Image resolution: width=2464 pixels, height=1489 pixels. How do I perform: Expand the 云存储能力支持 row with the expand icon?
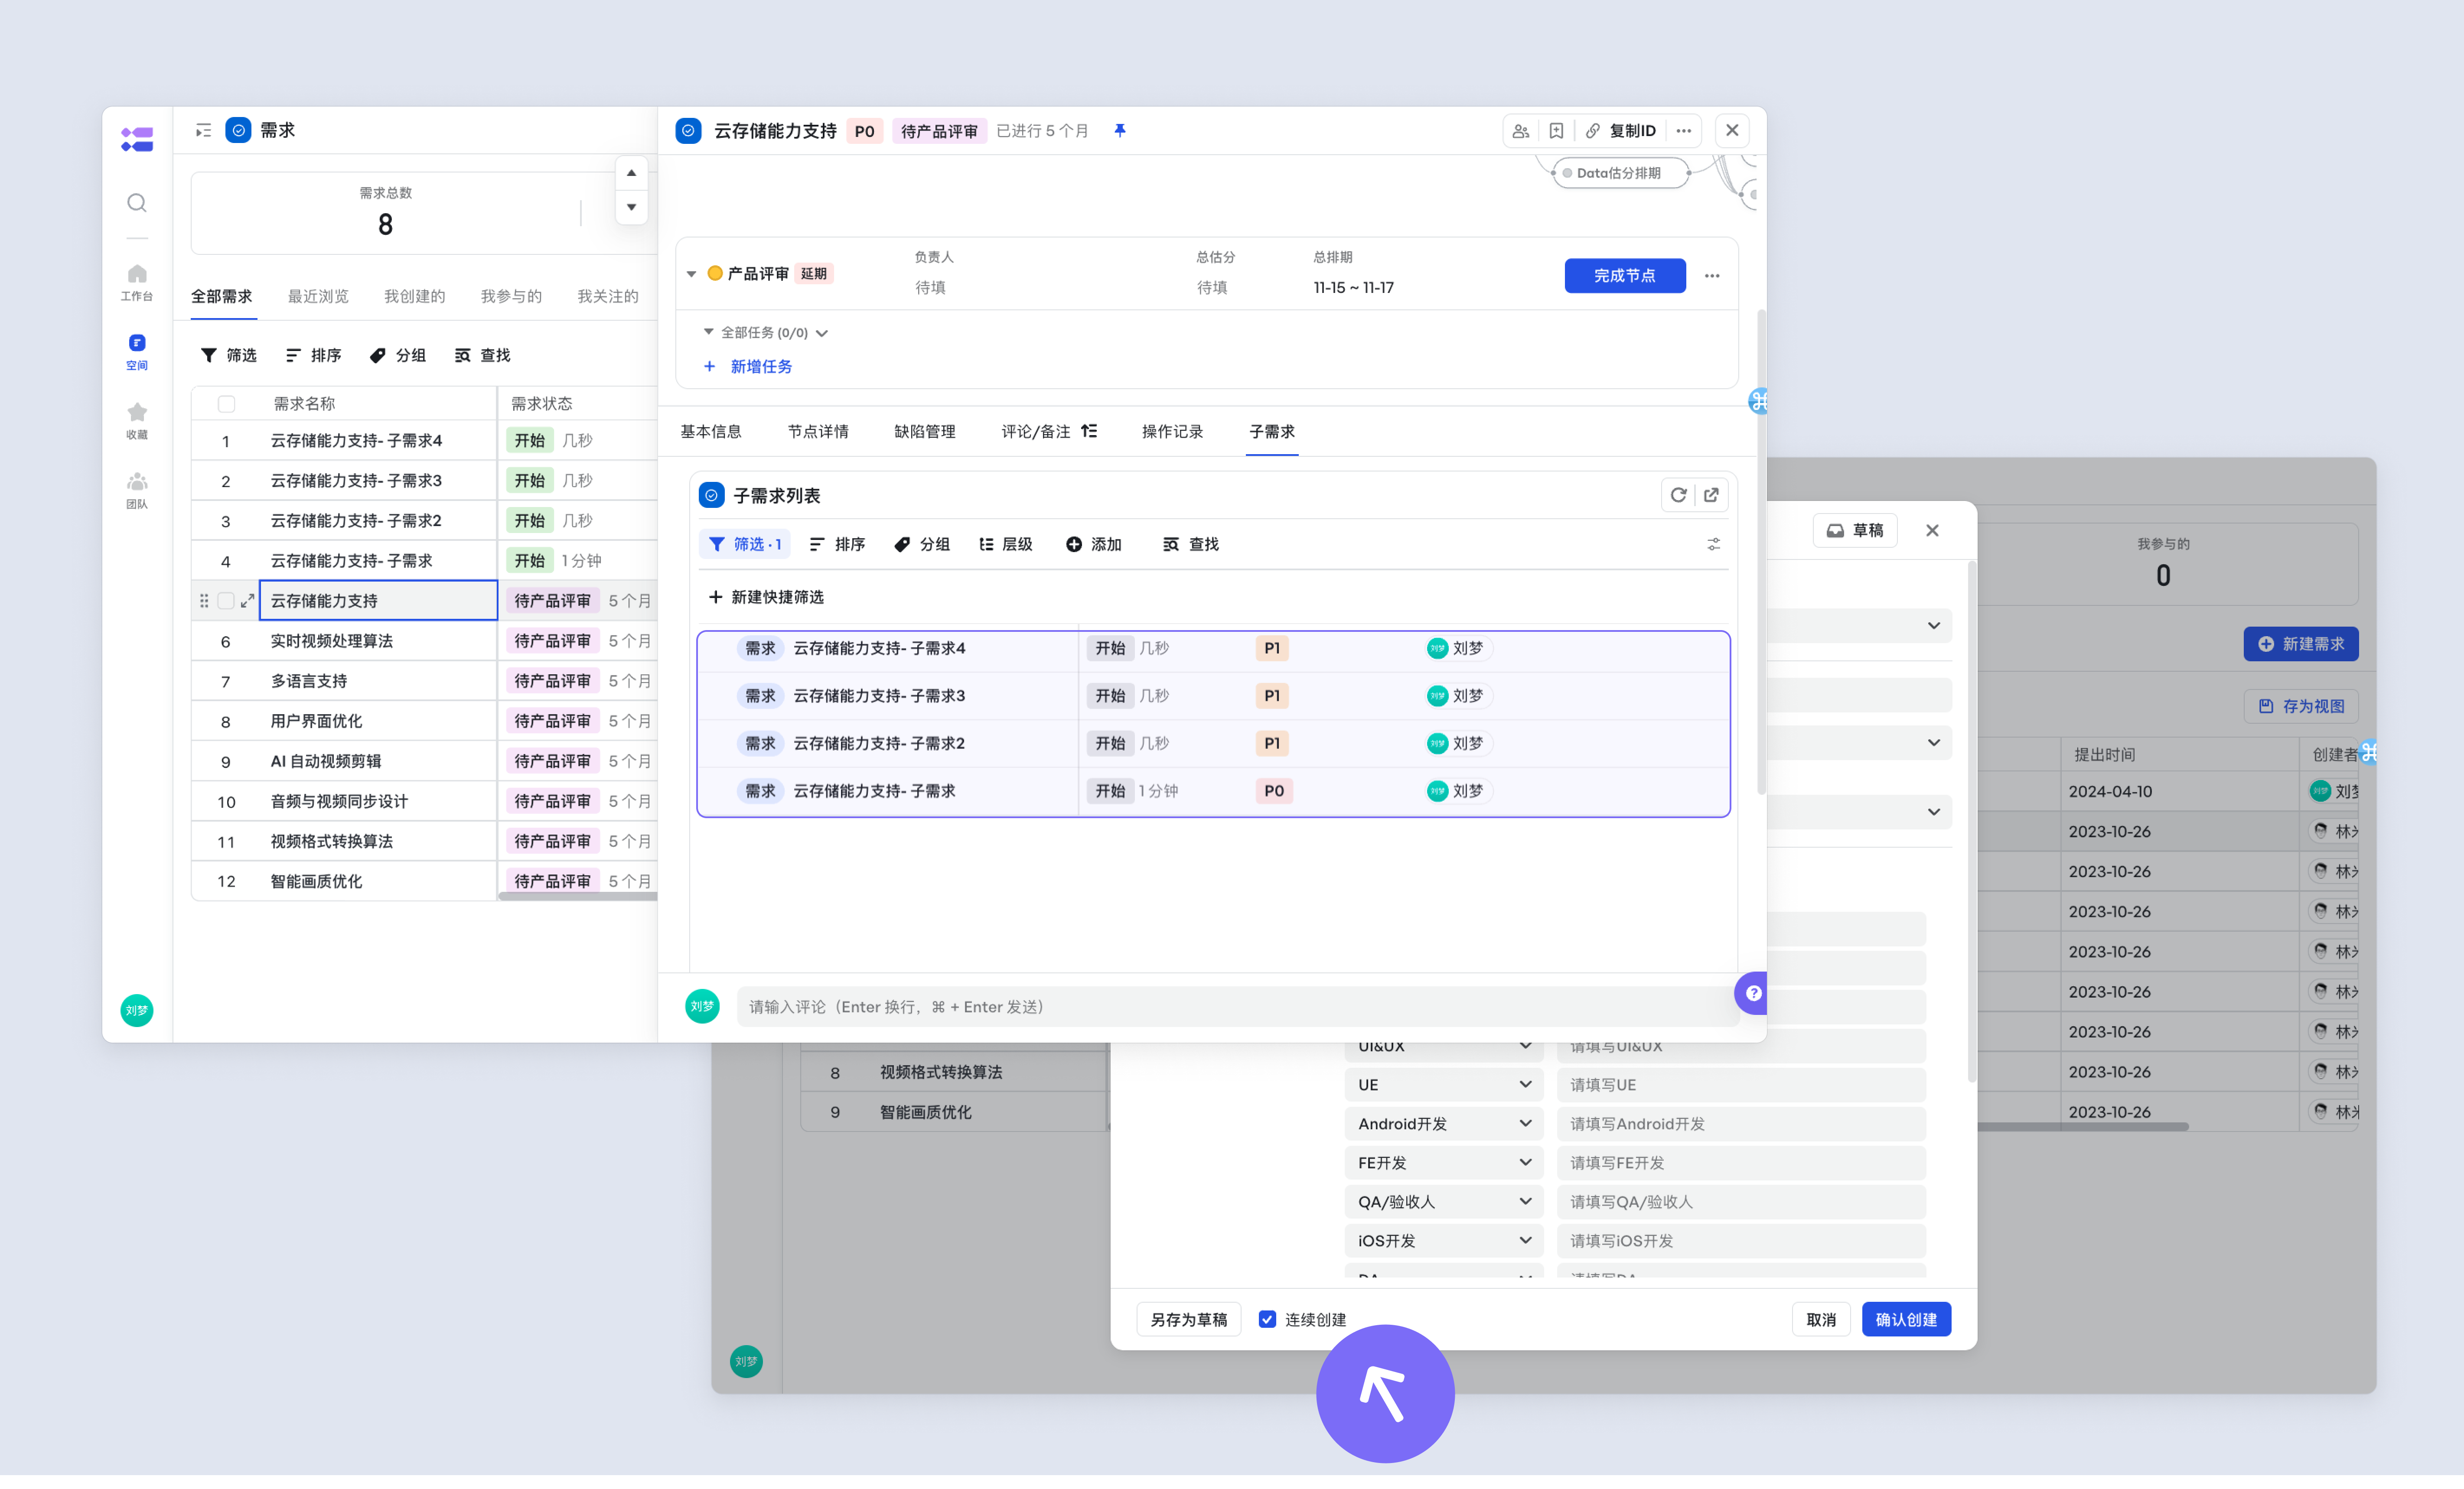point(247,600)
